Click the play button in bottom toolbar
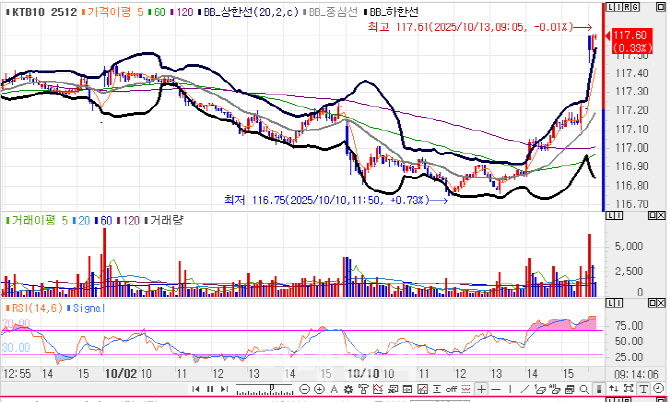This screenshot has width=670, height=402. [x=224, y=388]
